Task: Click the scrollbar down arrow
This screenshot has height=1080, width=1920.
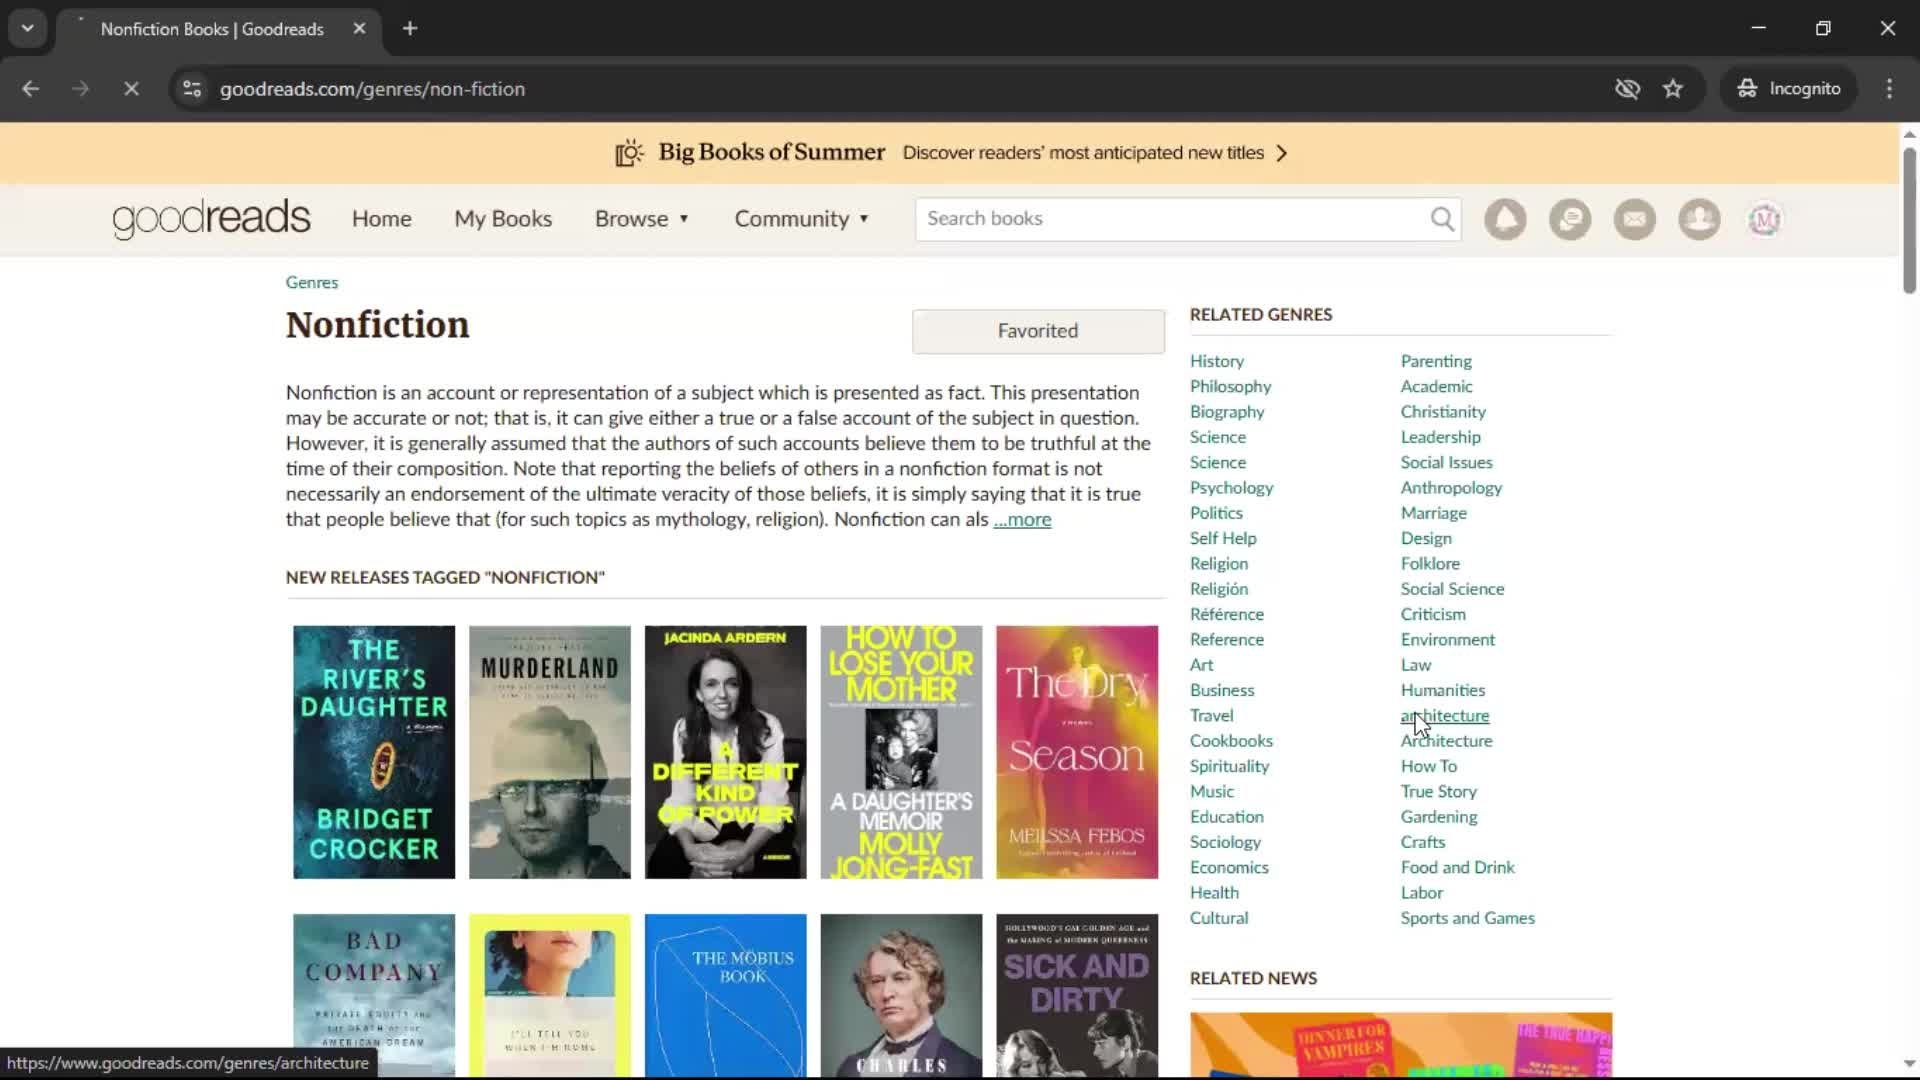Action: 1909,1064
